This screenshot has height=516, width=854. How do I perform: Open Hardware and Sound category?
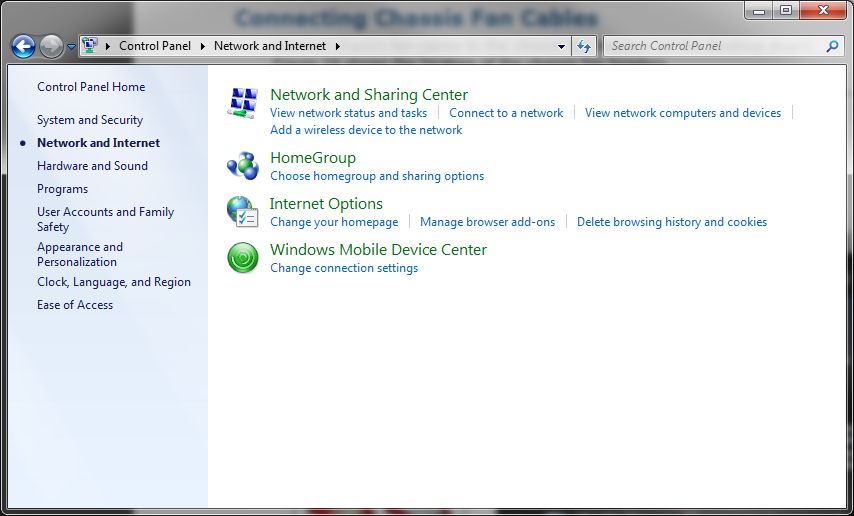click(x=92, y=166)
